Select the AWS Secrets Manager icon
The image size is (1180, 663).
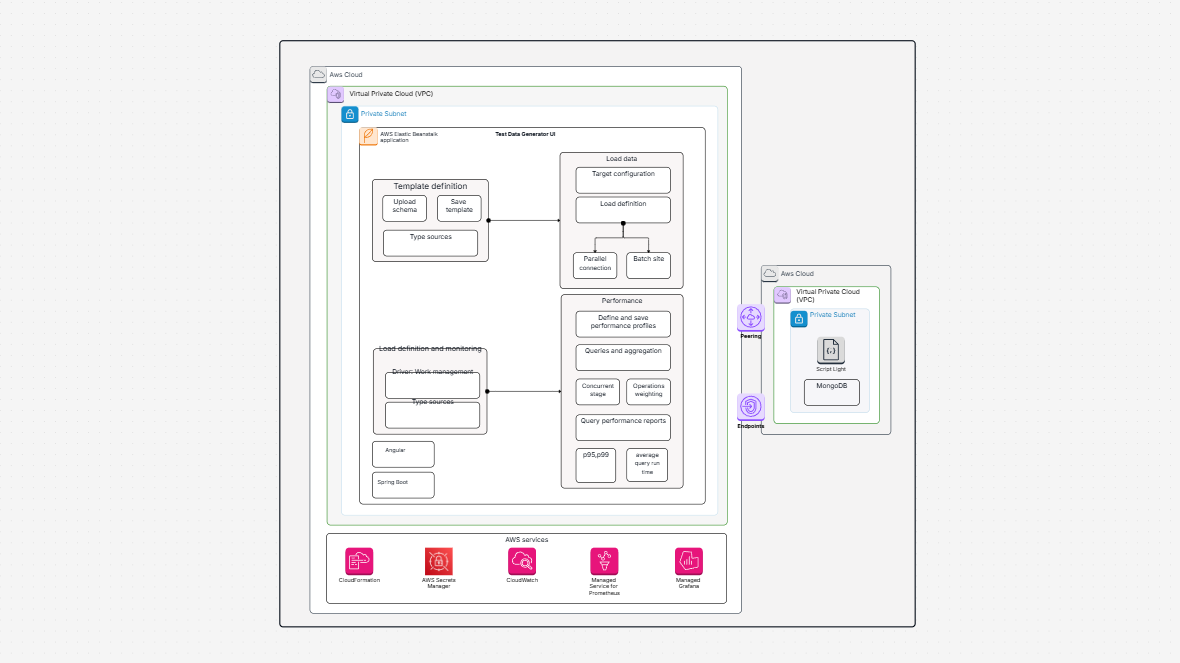coord(439,561)
